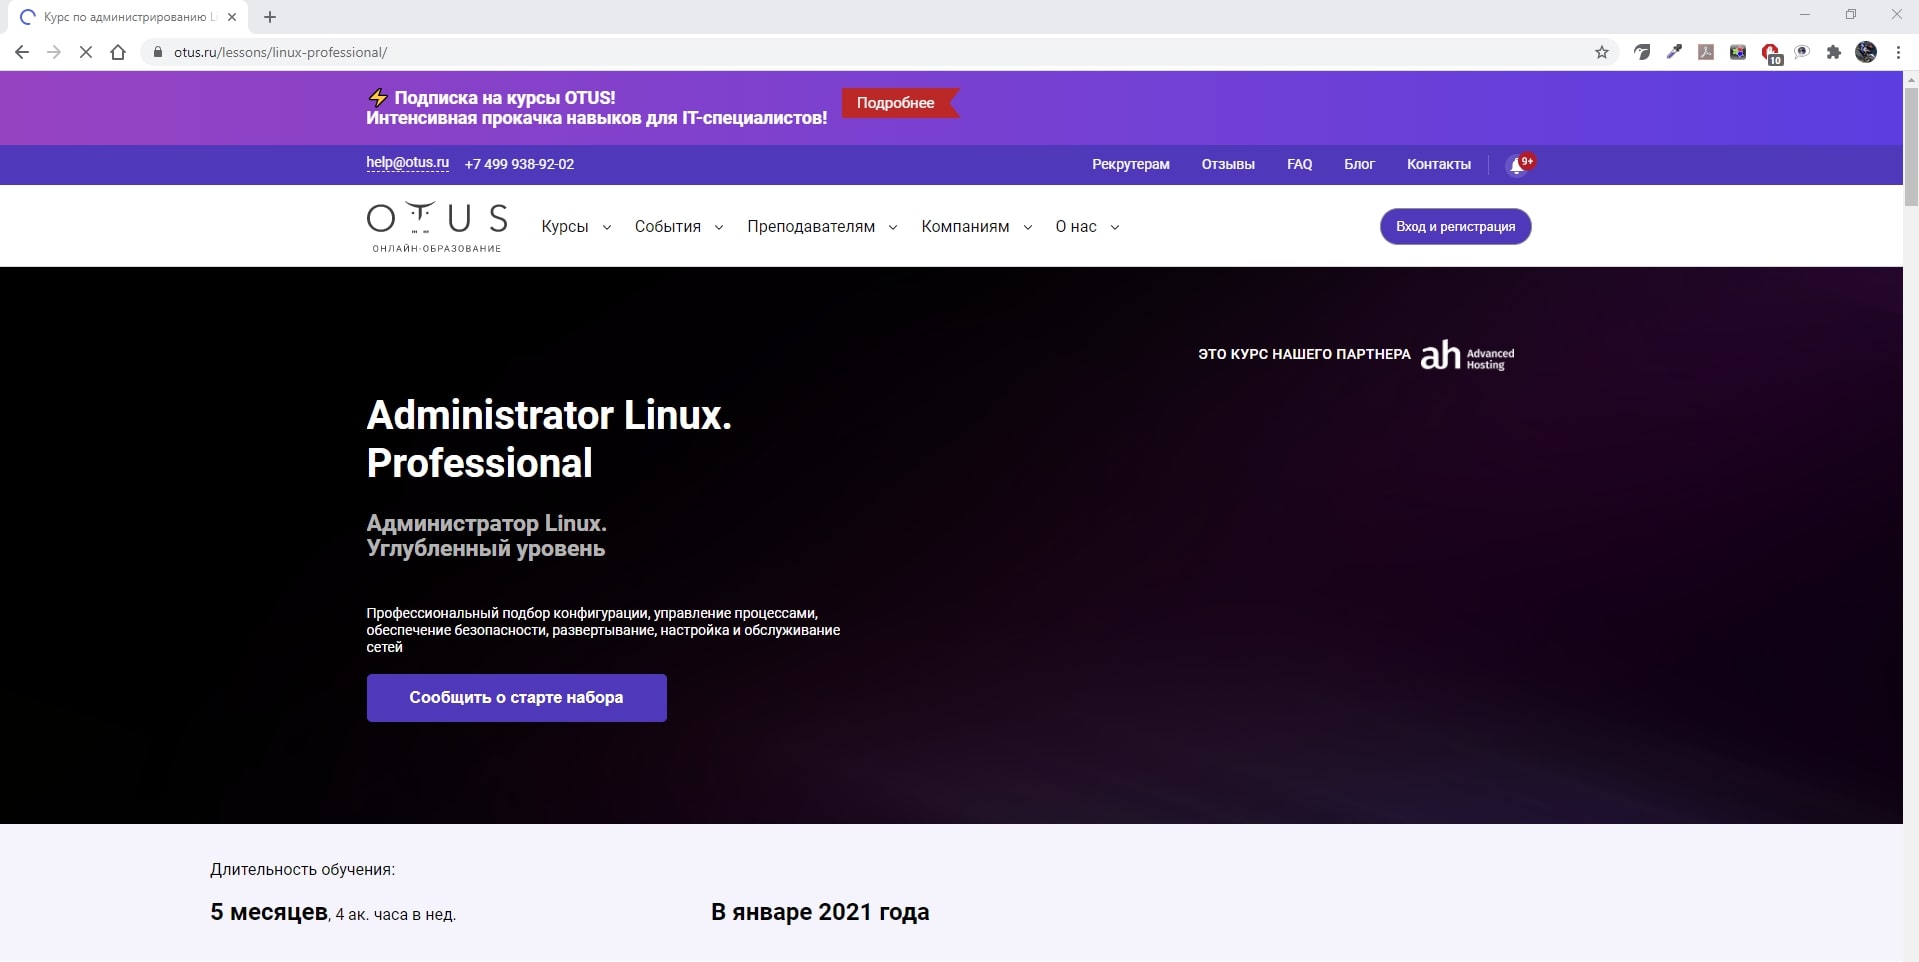1919x962 pixels.
Task: Open the bird-shaped extension icon
Action: (1642, 52)
